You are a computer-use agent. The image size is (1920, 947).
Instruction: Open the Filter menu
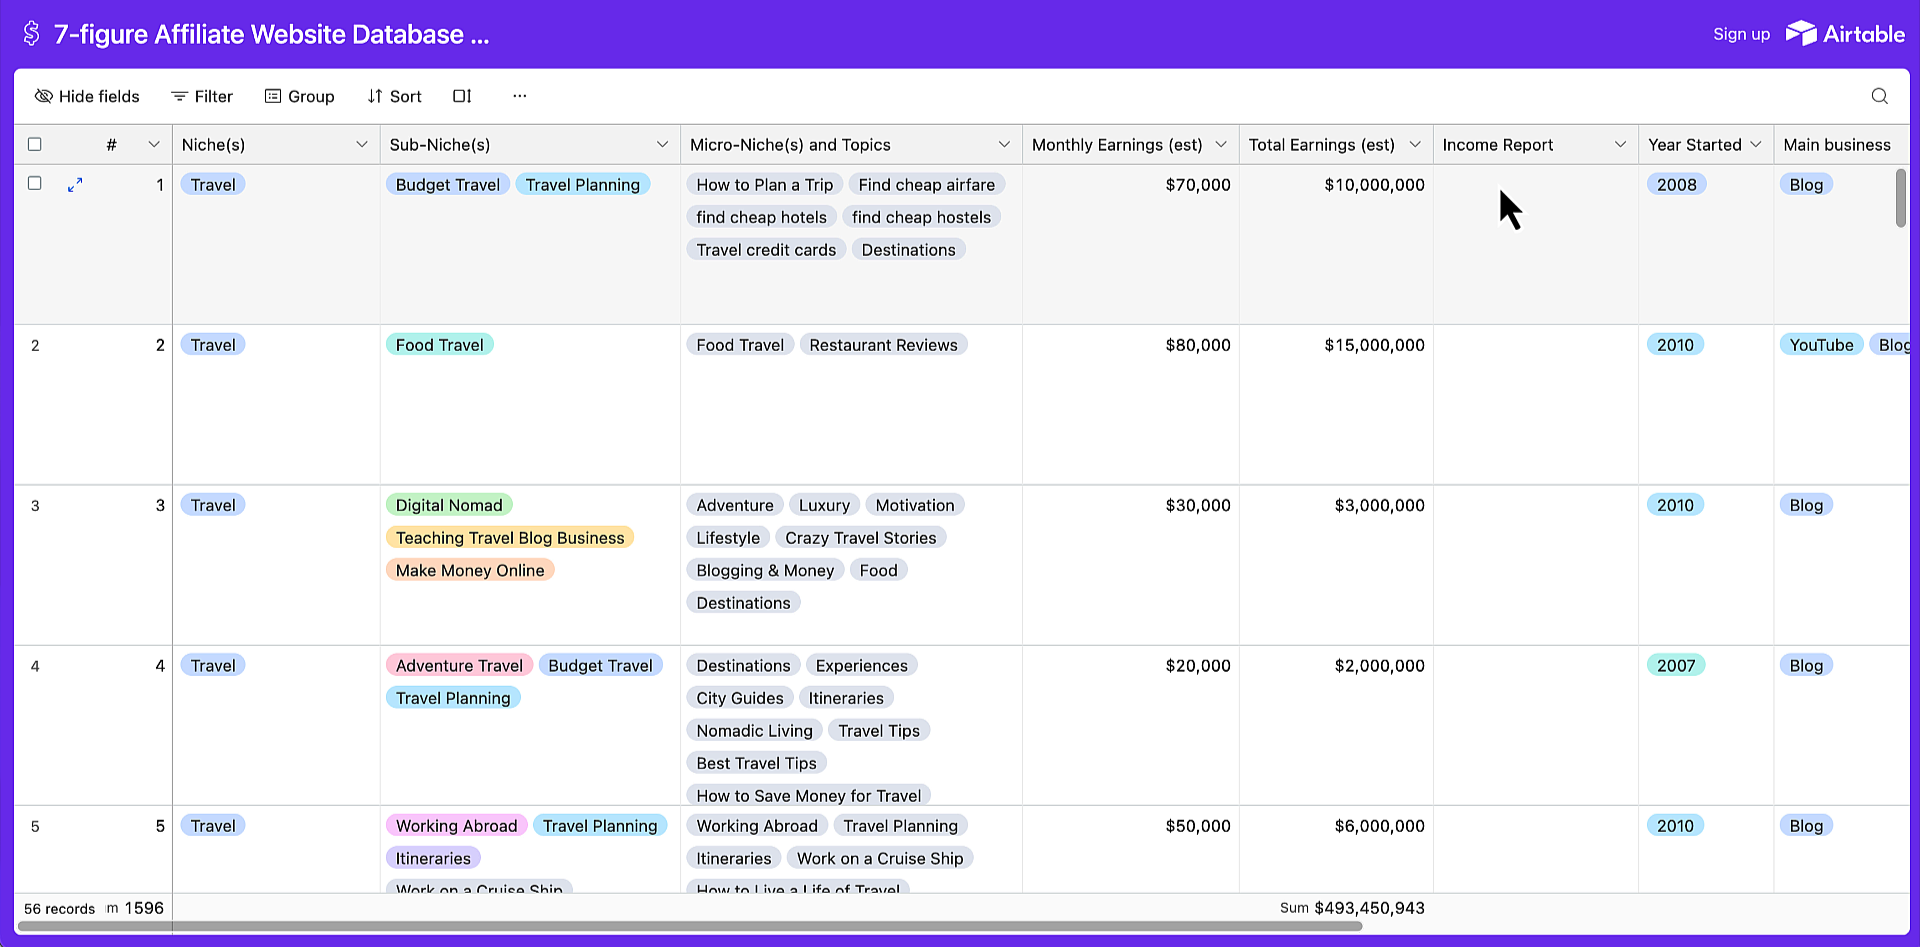pos(202,96)
